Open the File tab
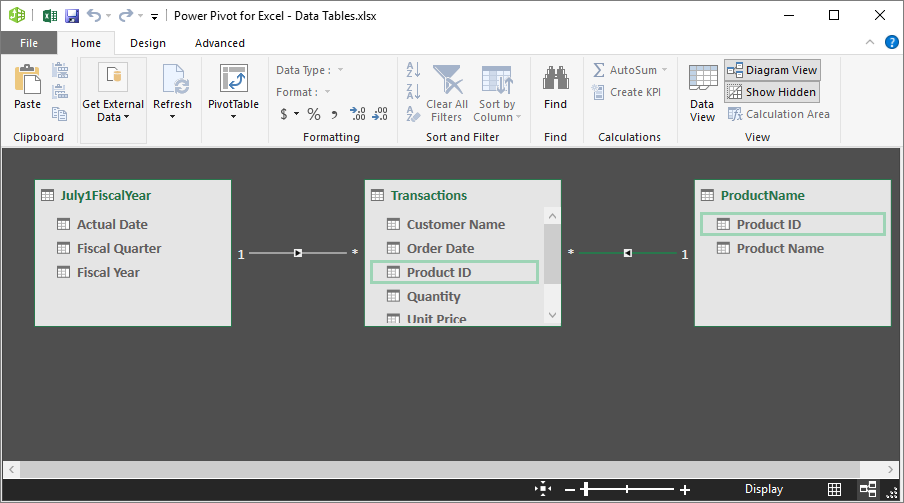 pyautogui.click(x=29, y=43)
